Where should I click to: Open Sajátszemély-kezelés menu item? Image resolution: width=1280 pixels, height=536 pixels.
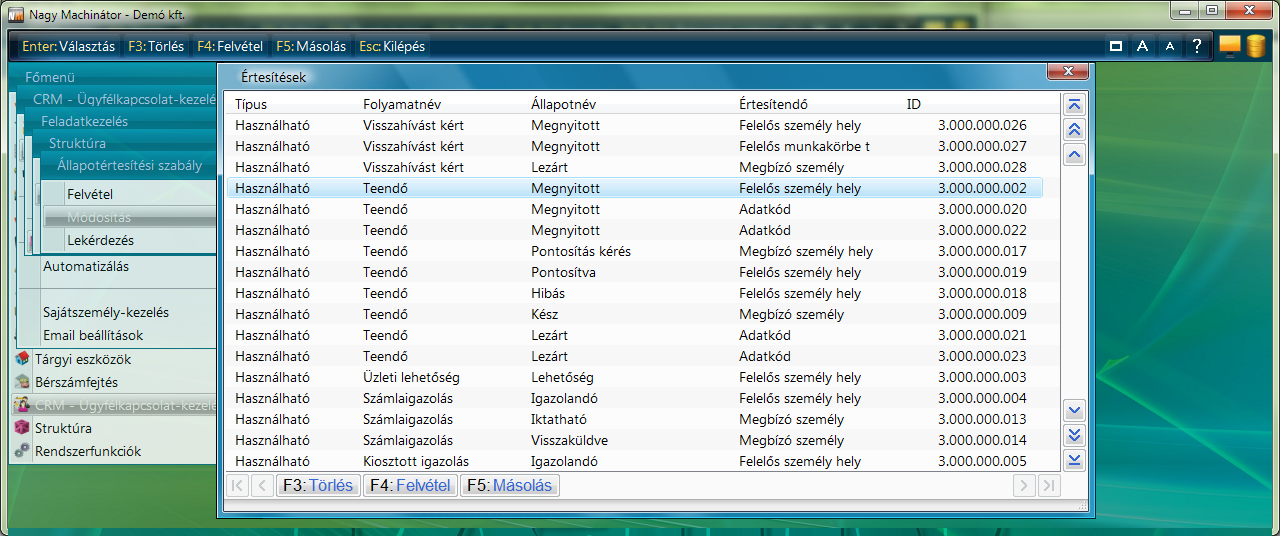tap(106, 312)
